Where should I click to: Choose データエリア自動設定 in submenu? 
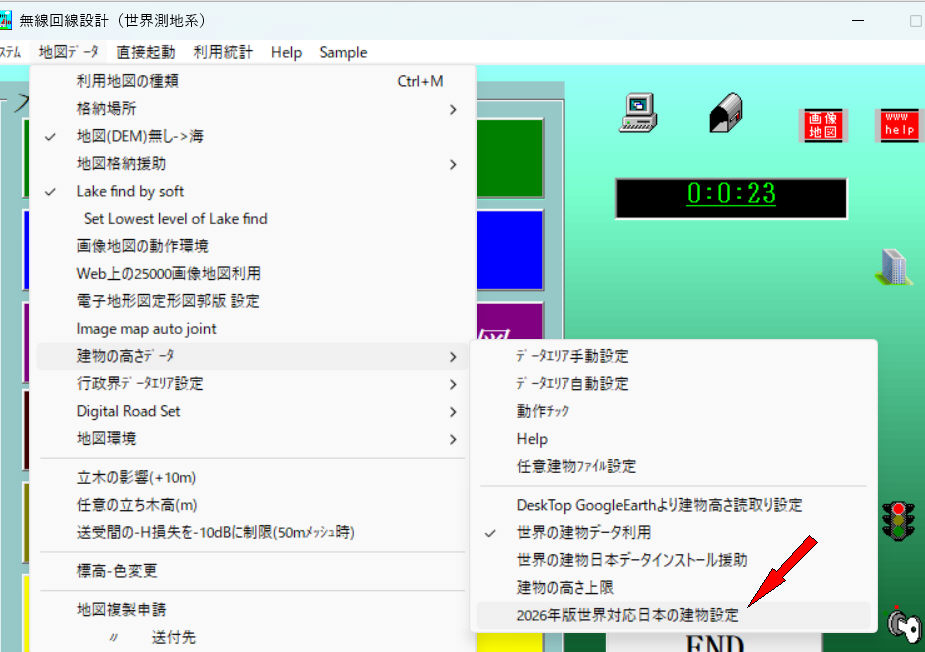[572, 384]
